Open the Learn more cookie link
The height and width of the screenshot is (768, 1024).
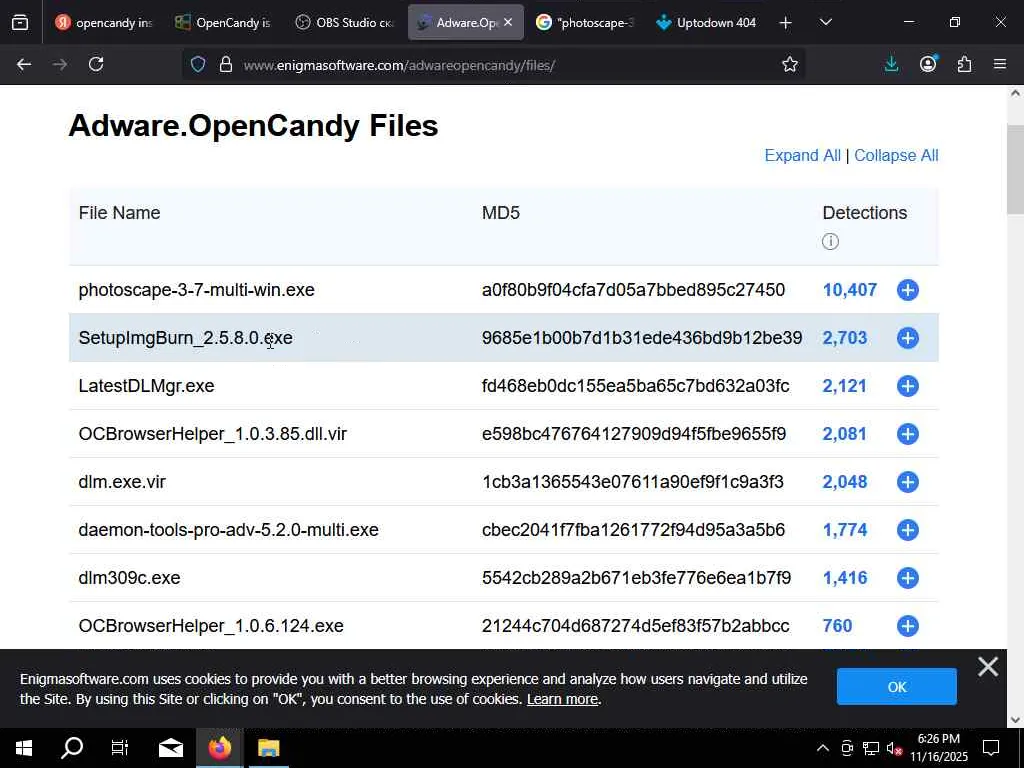(562, 699)
